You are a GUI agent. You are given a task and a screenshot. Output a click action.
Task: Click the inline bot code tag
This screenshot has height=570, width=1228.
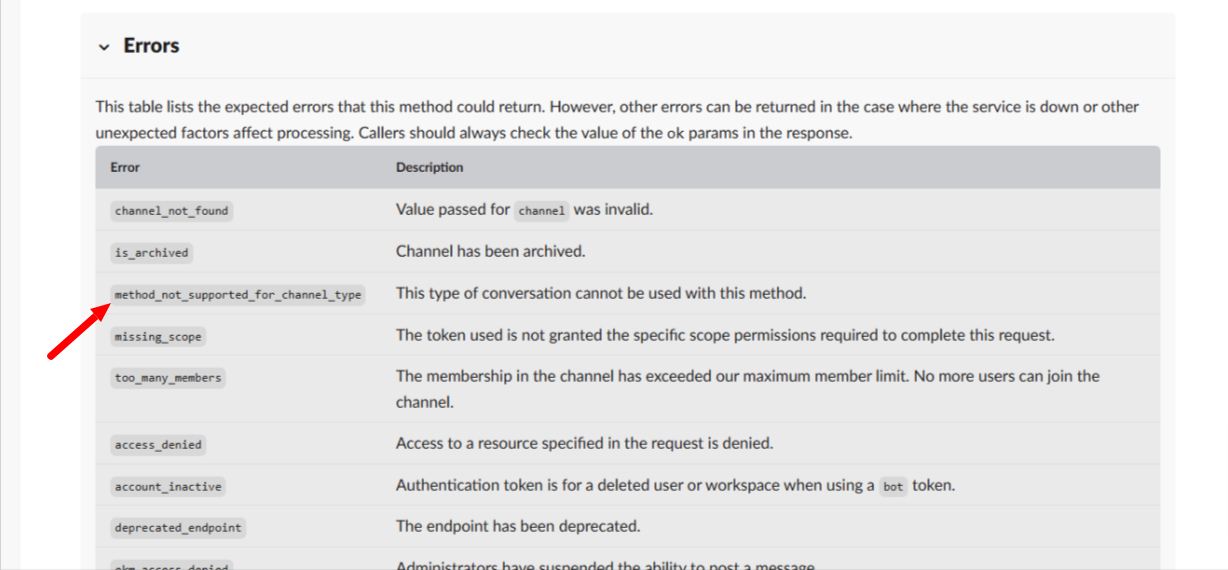[x=893, y=487]
